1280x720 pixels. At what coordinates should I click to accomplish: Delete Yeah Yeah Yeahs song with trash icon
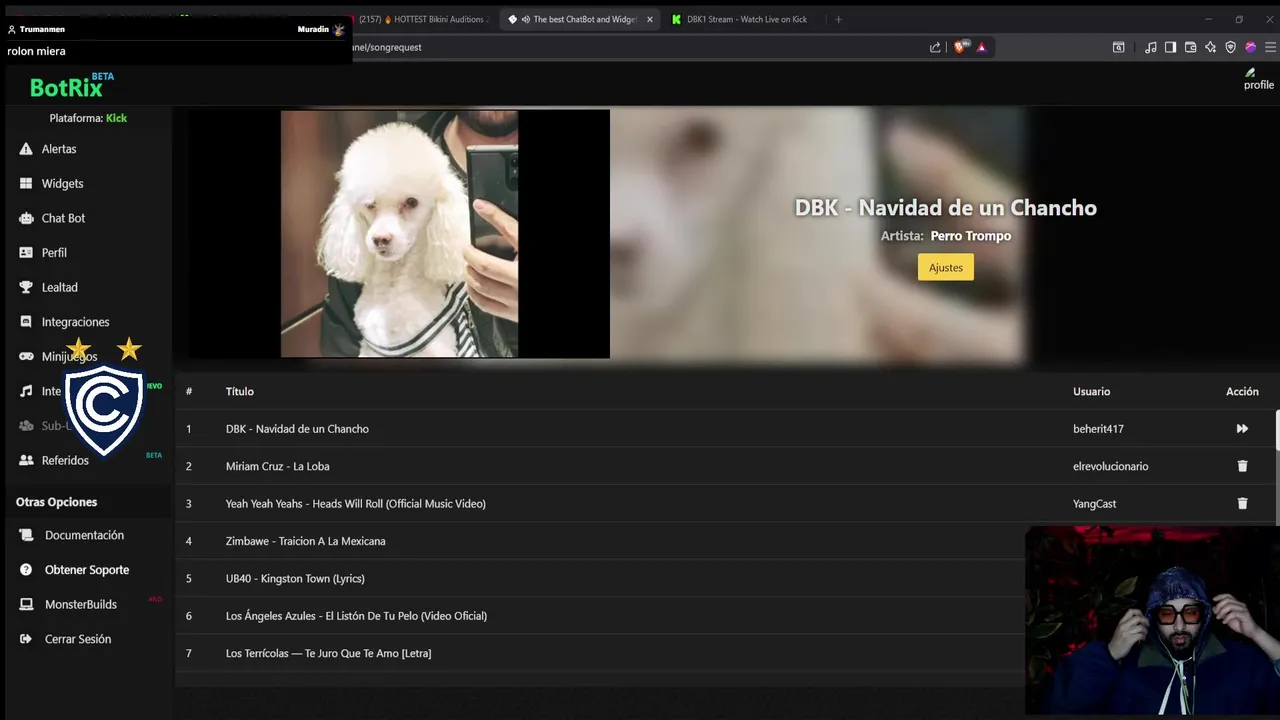coord(1242,504)
